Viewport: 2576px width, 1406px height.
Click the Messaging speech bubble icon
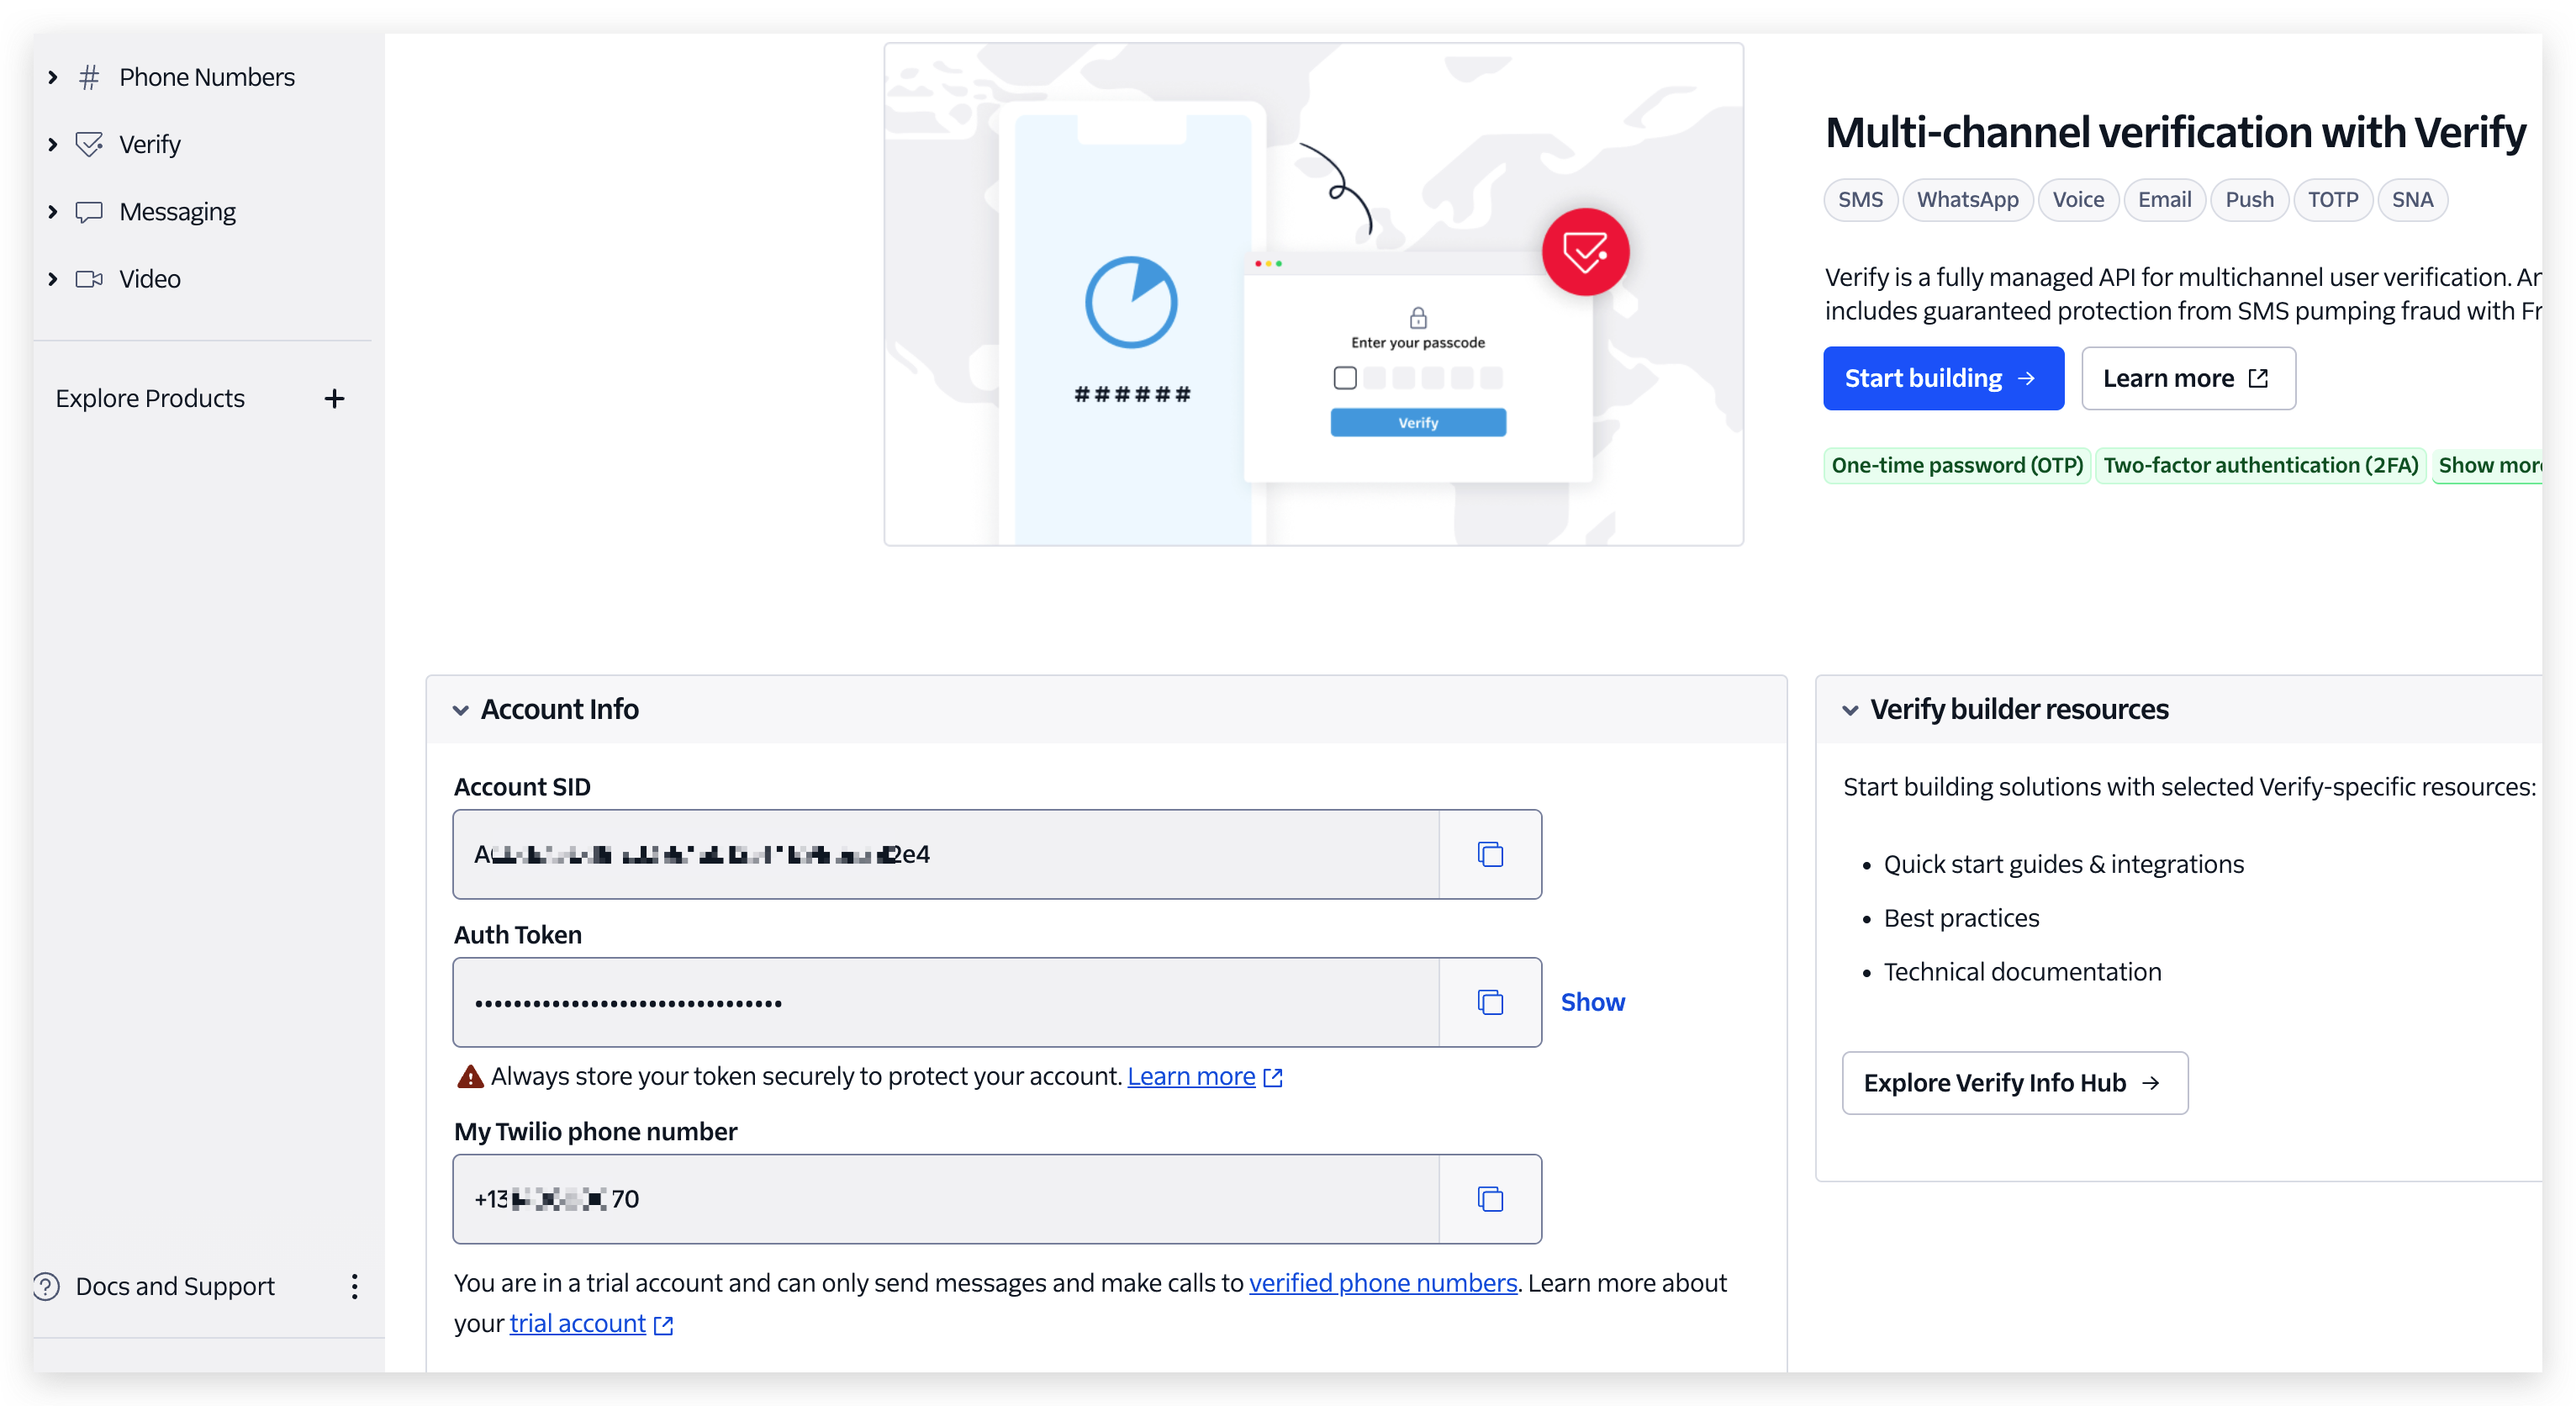pos(89,212)
